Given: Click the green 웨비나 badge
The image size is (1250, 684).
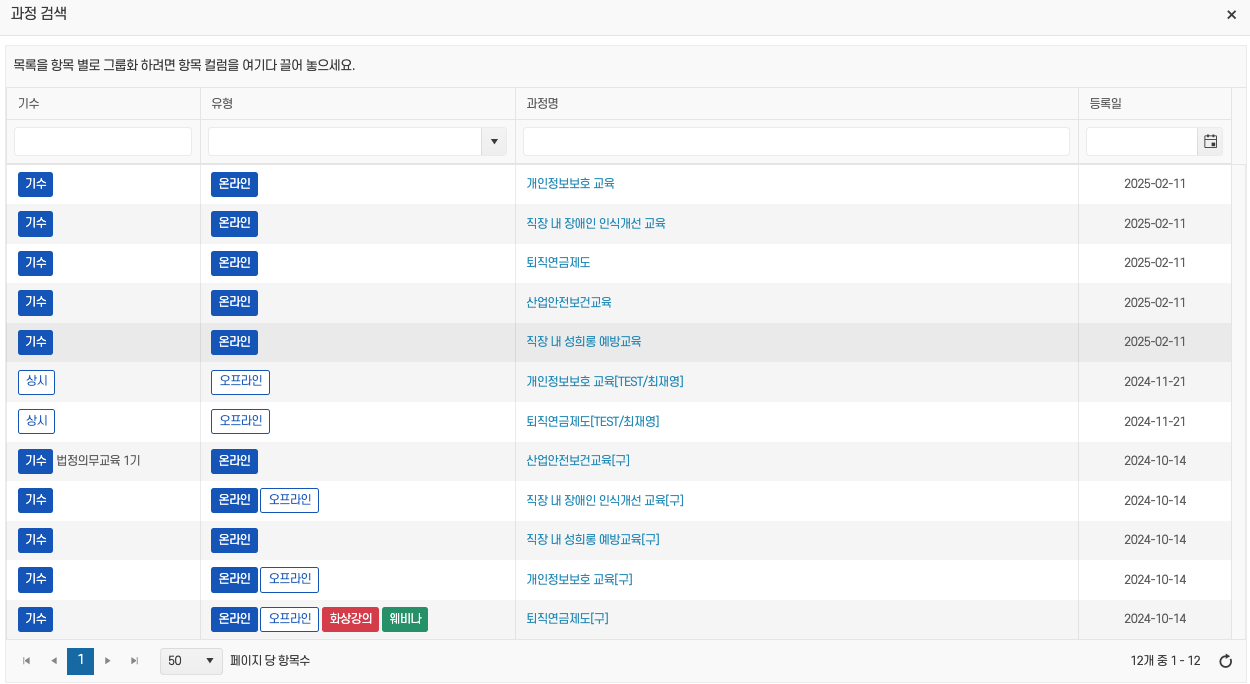Looking at the screenshot, I should pos(404,619).
